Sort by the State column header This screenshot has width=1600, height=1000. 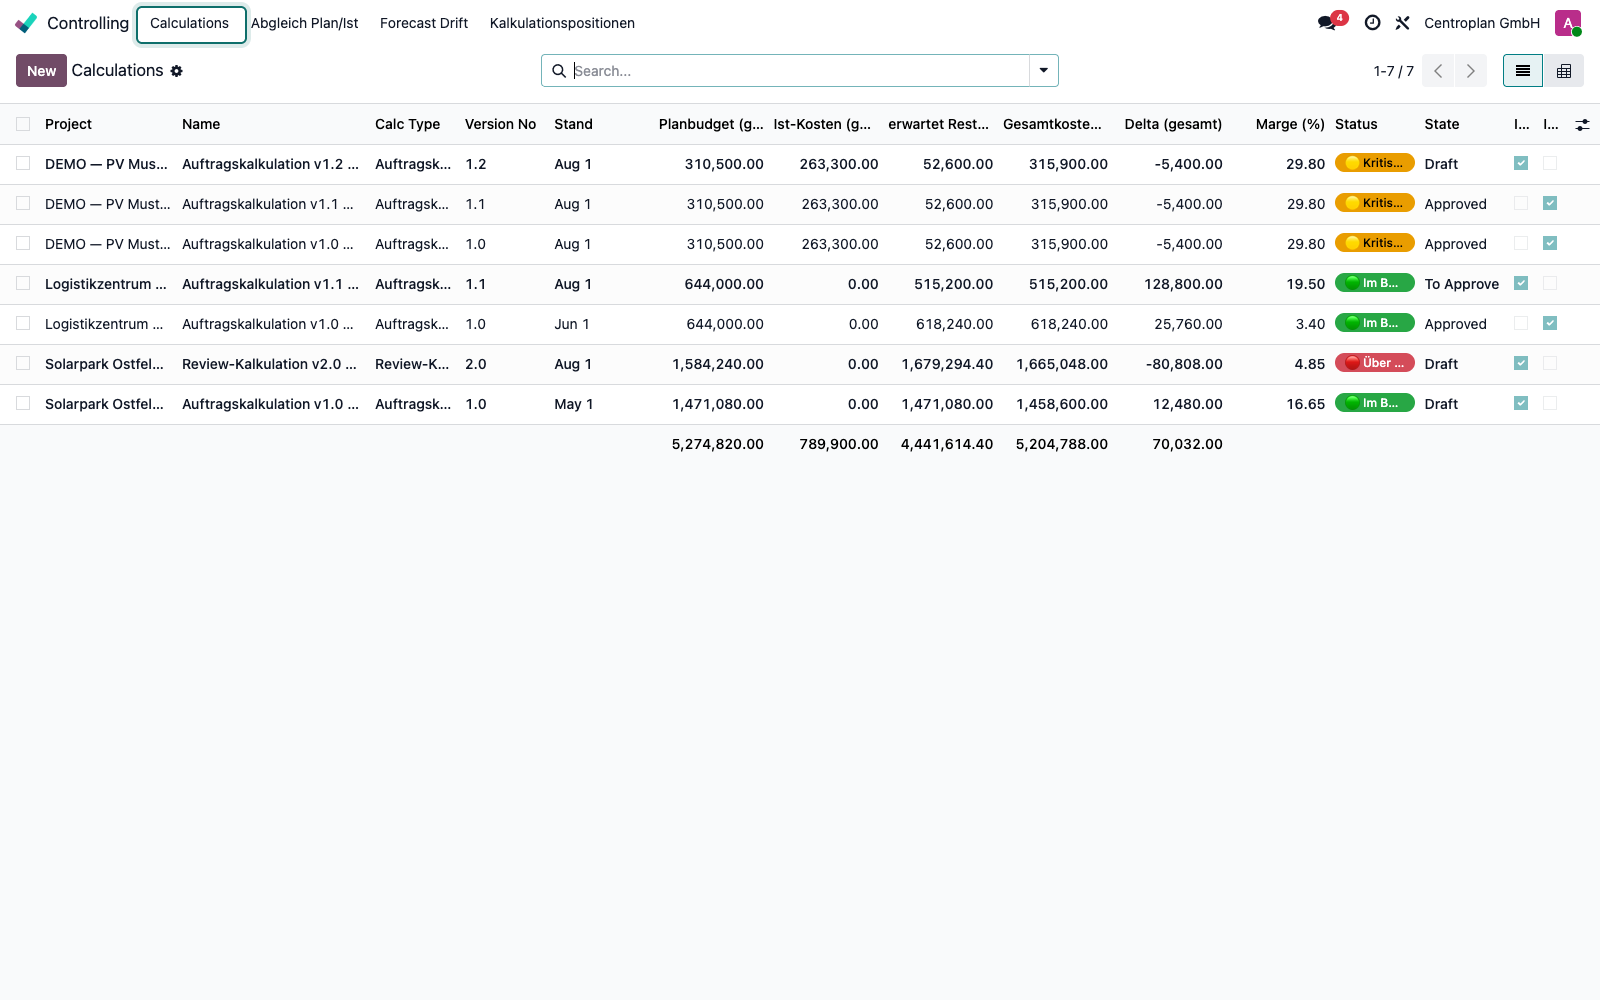[1442, 124]
